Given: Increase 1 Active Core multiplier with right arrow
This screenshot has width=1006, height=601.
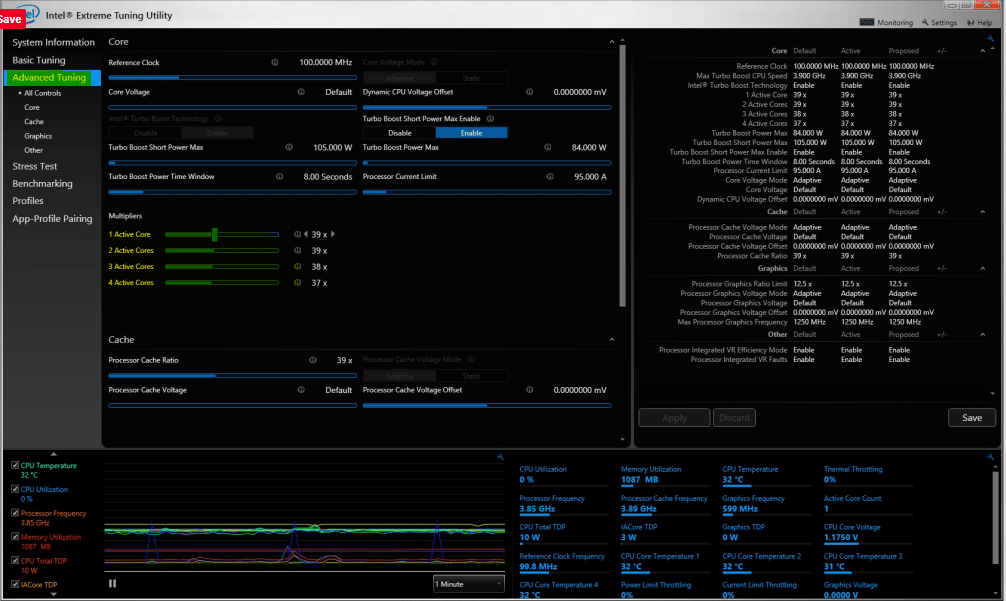Looking at the screenshot, I should click(333, 234).
